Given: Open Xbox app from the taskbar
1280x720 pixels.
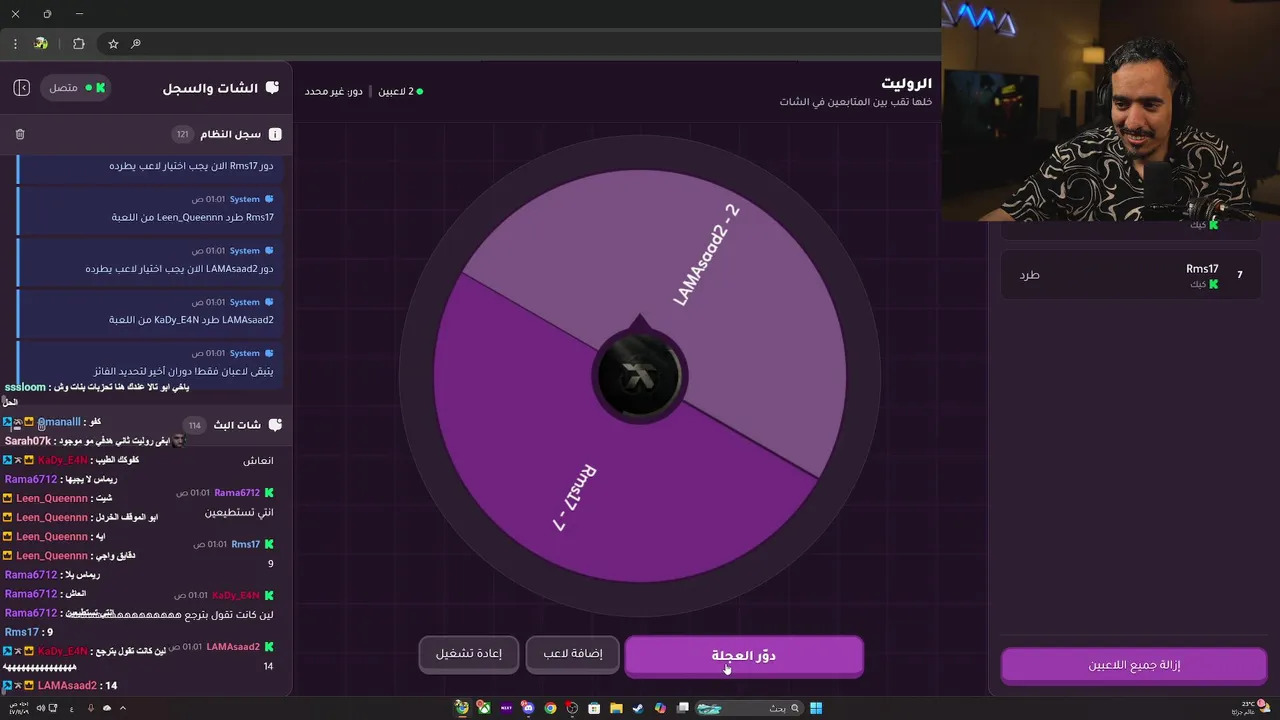Looking at the screenshot, I should click(x=484, y=708).
